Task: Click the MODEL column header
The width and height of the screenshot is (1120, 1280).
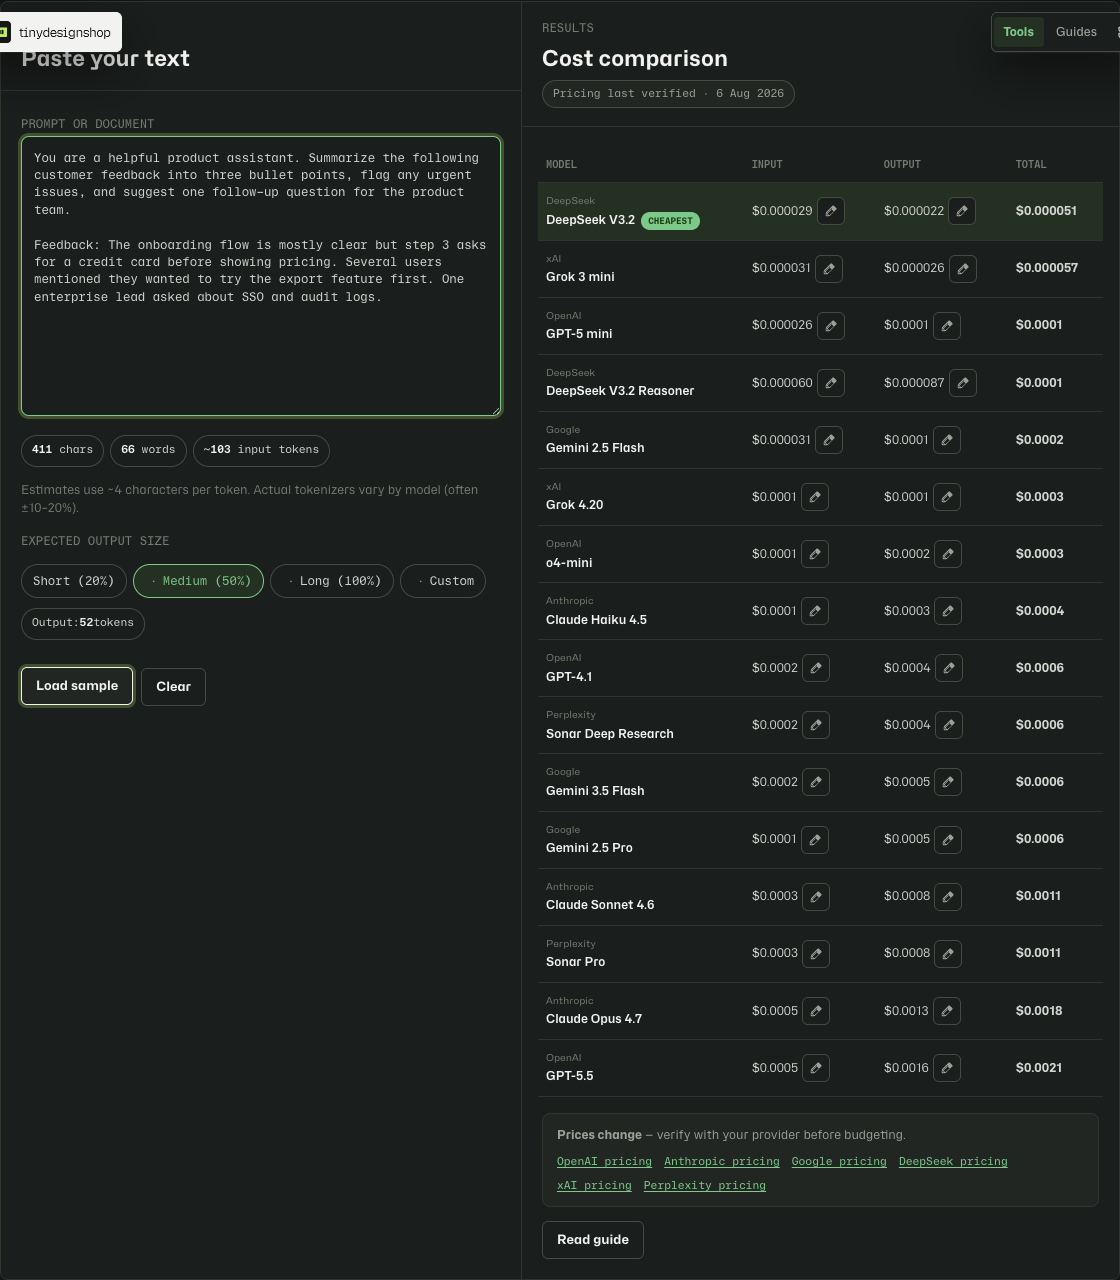Action: point(561,164)
